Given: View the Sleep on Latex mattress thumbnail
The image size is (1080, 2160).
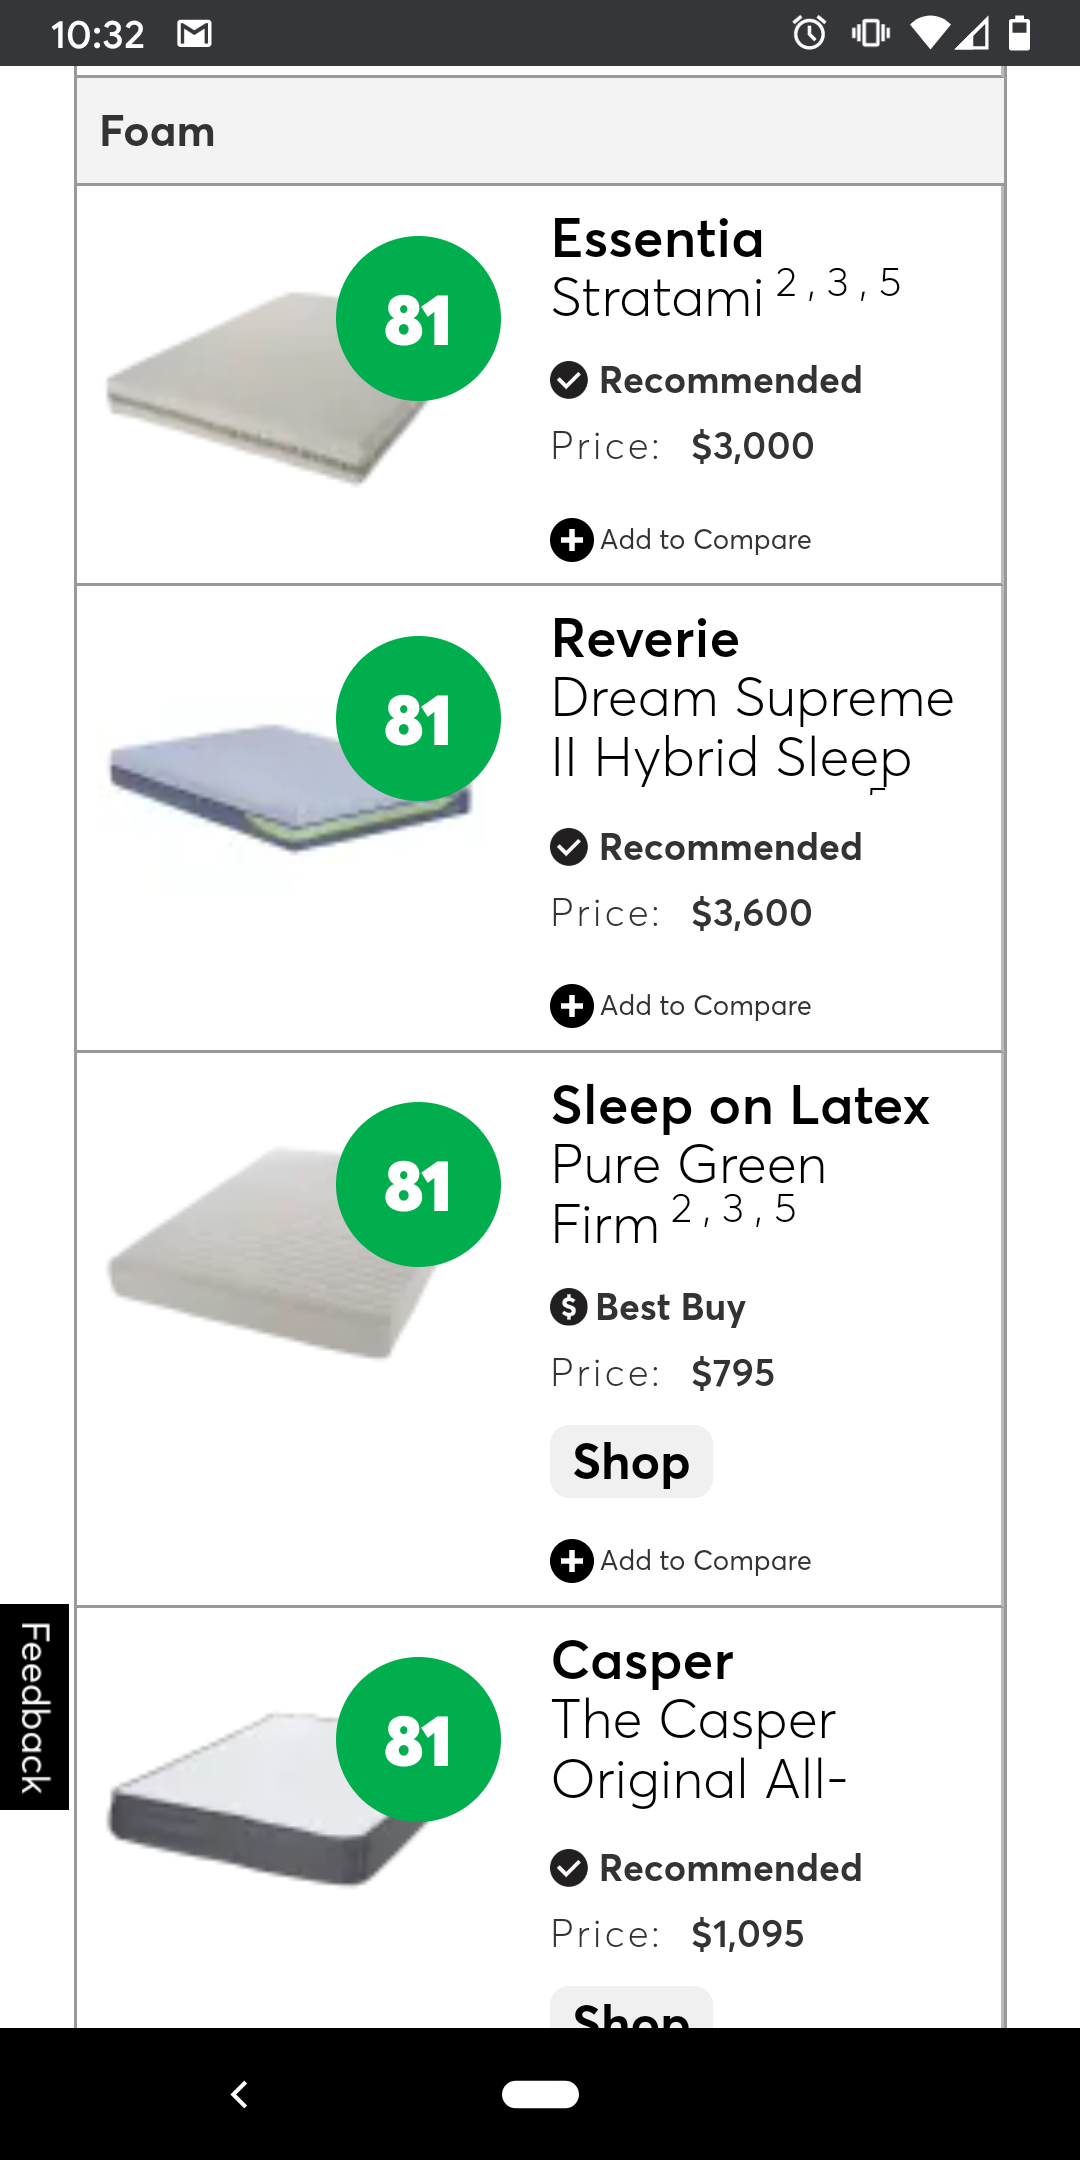Looking at the screenshot, I should click(x=270, y=1253).
